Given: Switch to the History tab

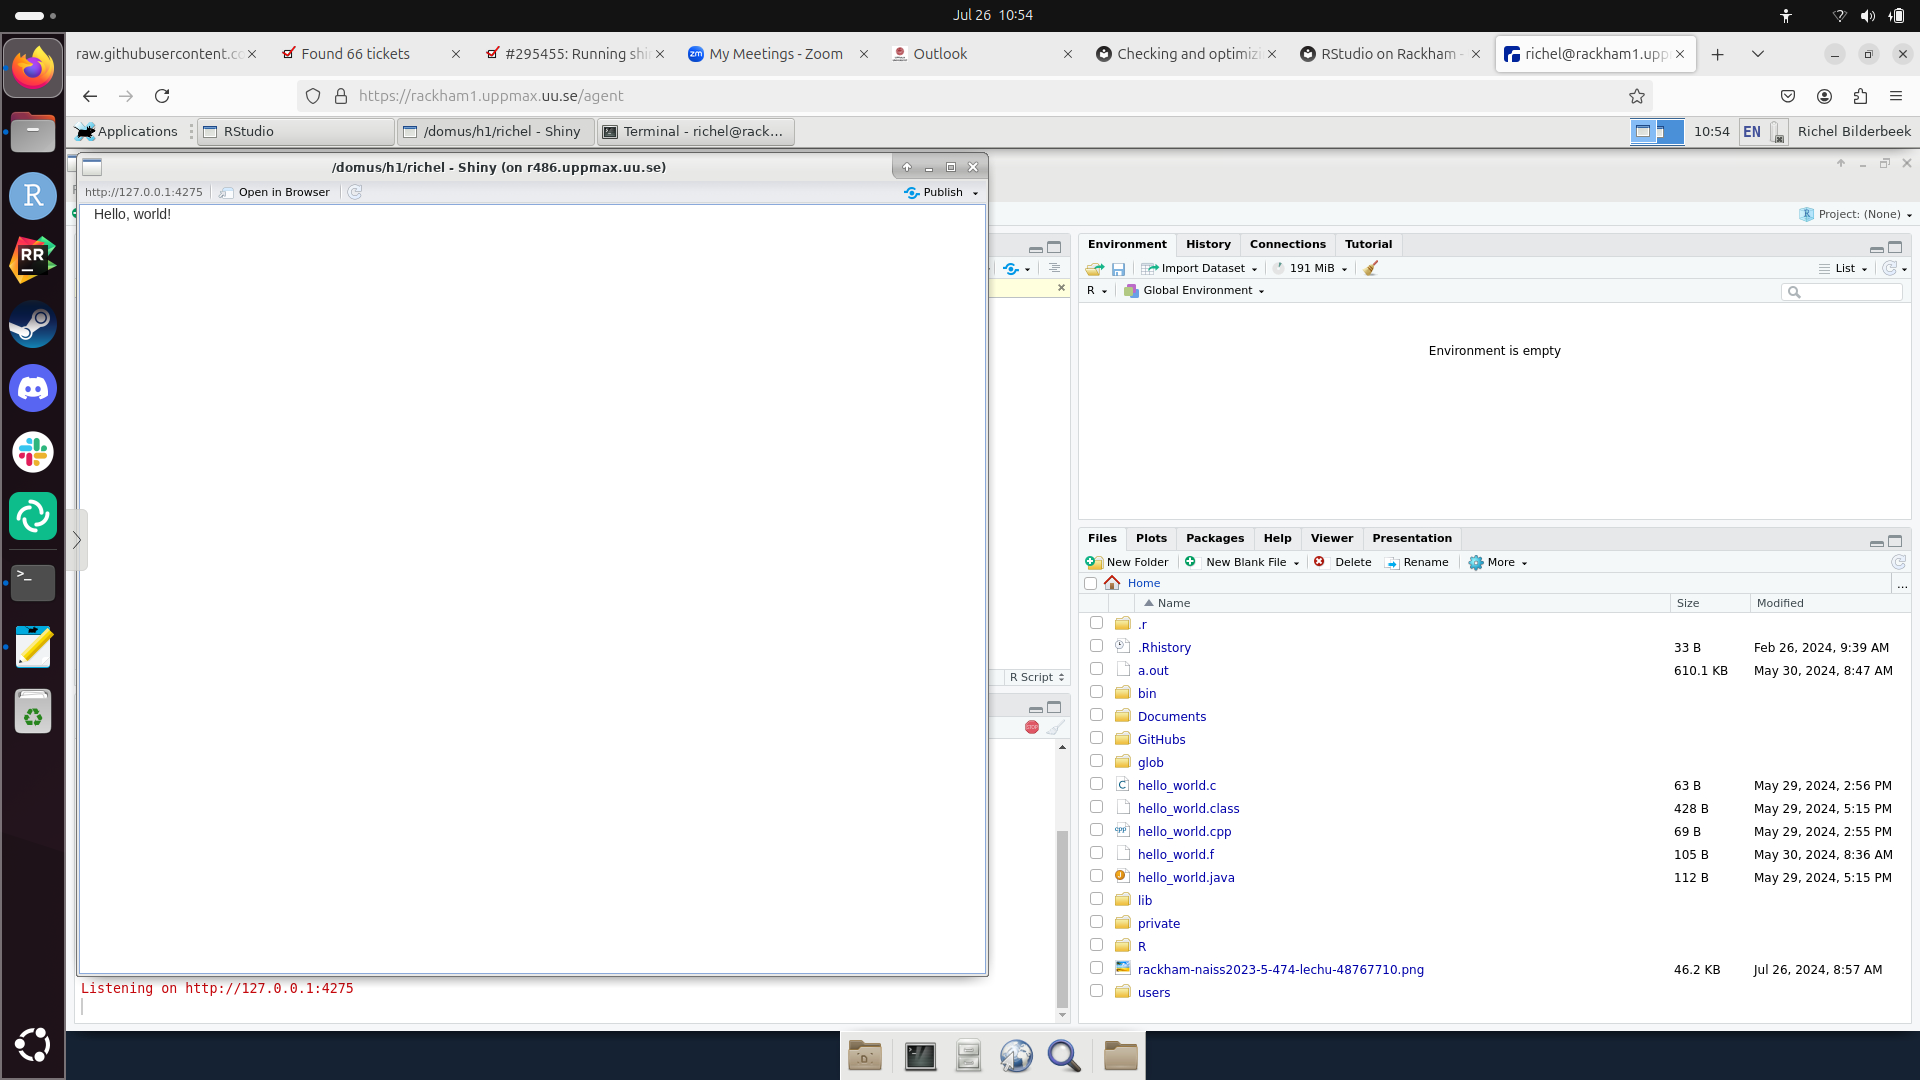Looking at the screenshot, I should (x=1208, y=244).
